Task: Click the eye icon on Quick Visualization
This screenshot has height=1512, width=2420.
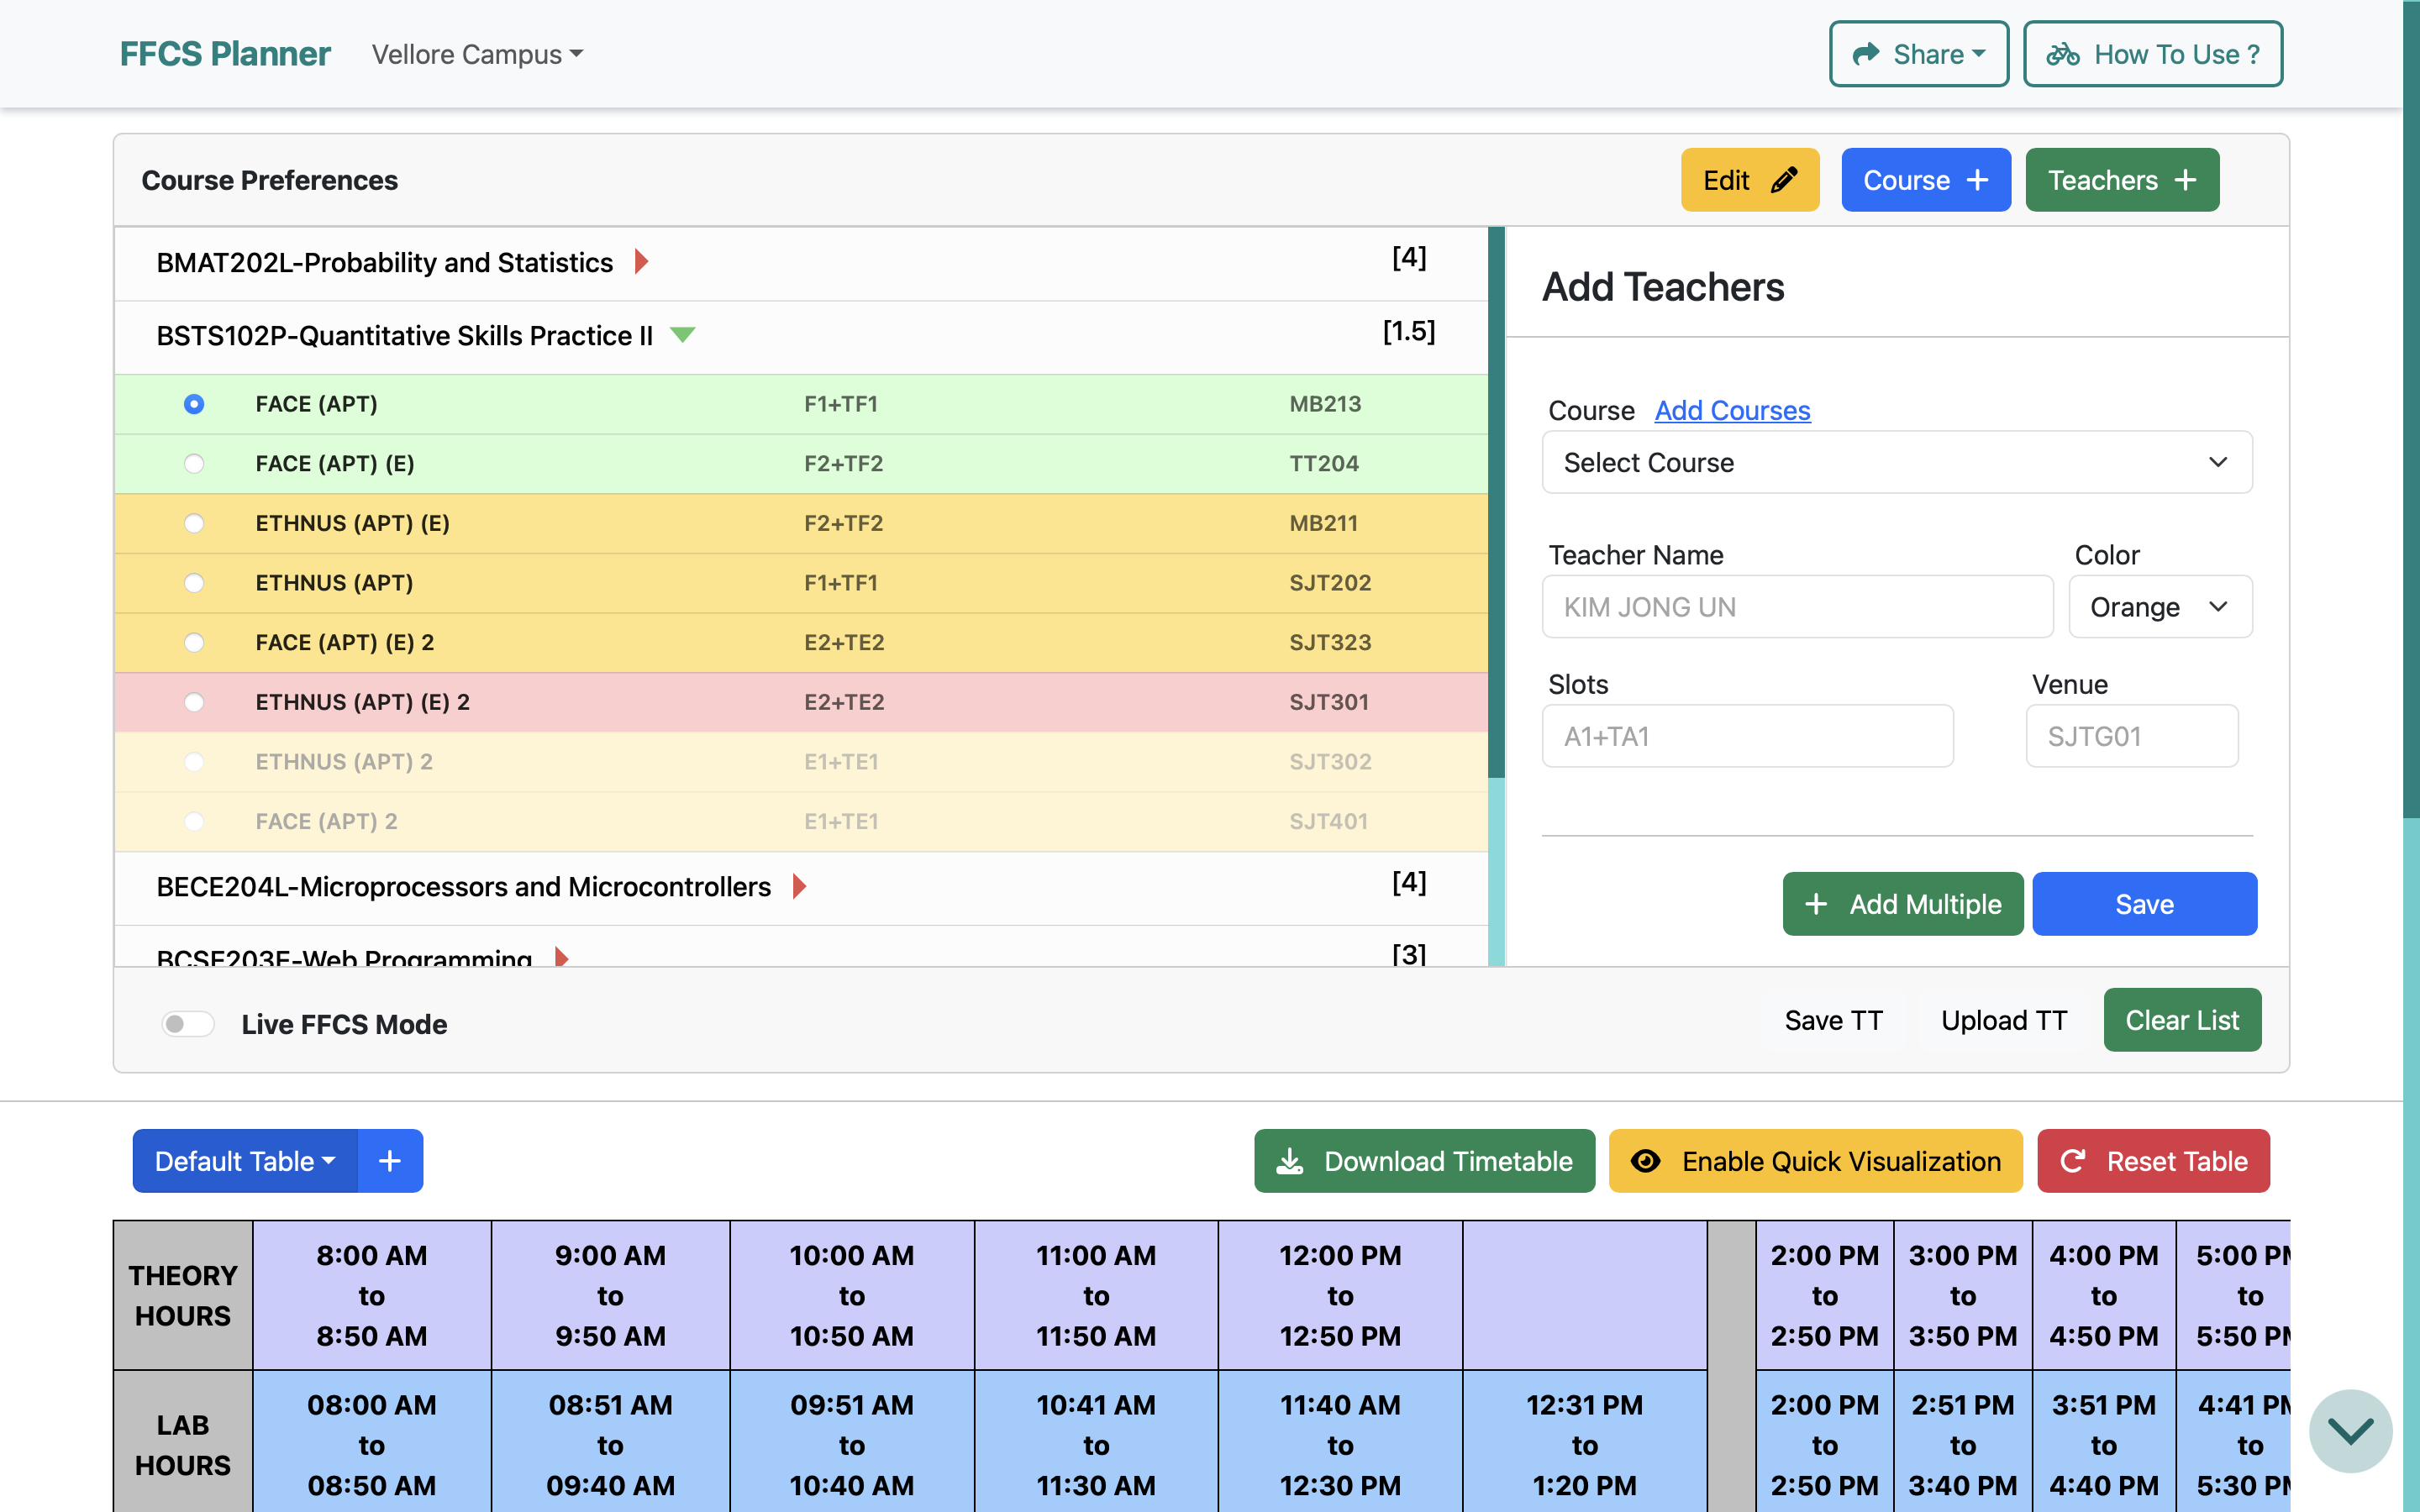Action: click(1646, 1161)
